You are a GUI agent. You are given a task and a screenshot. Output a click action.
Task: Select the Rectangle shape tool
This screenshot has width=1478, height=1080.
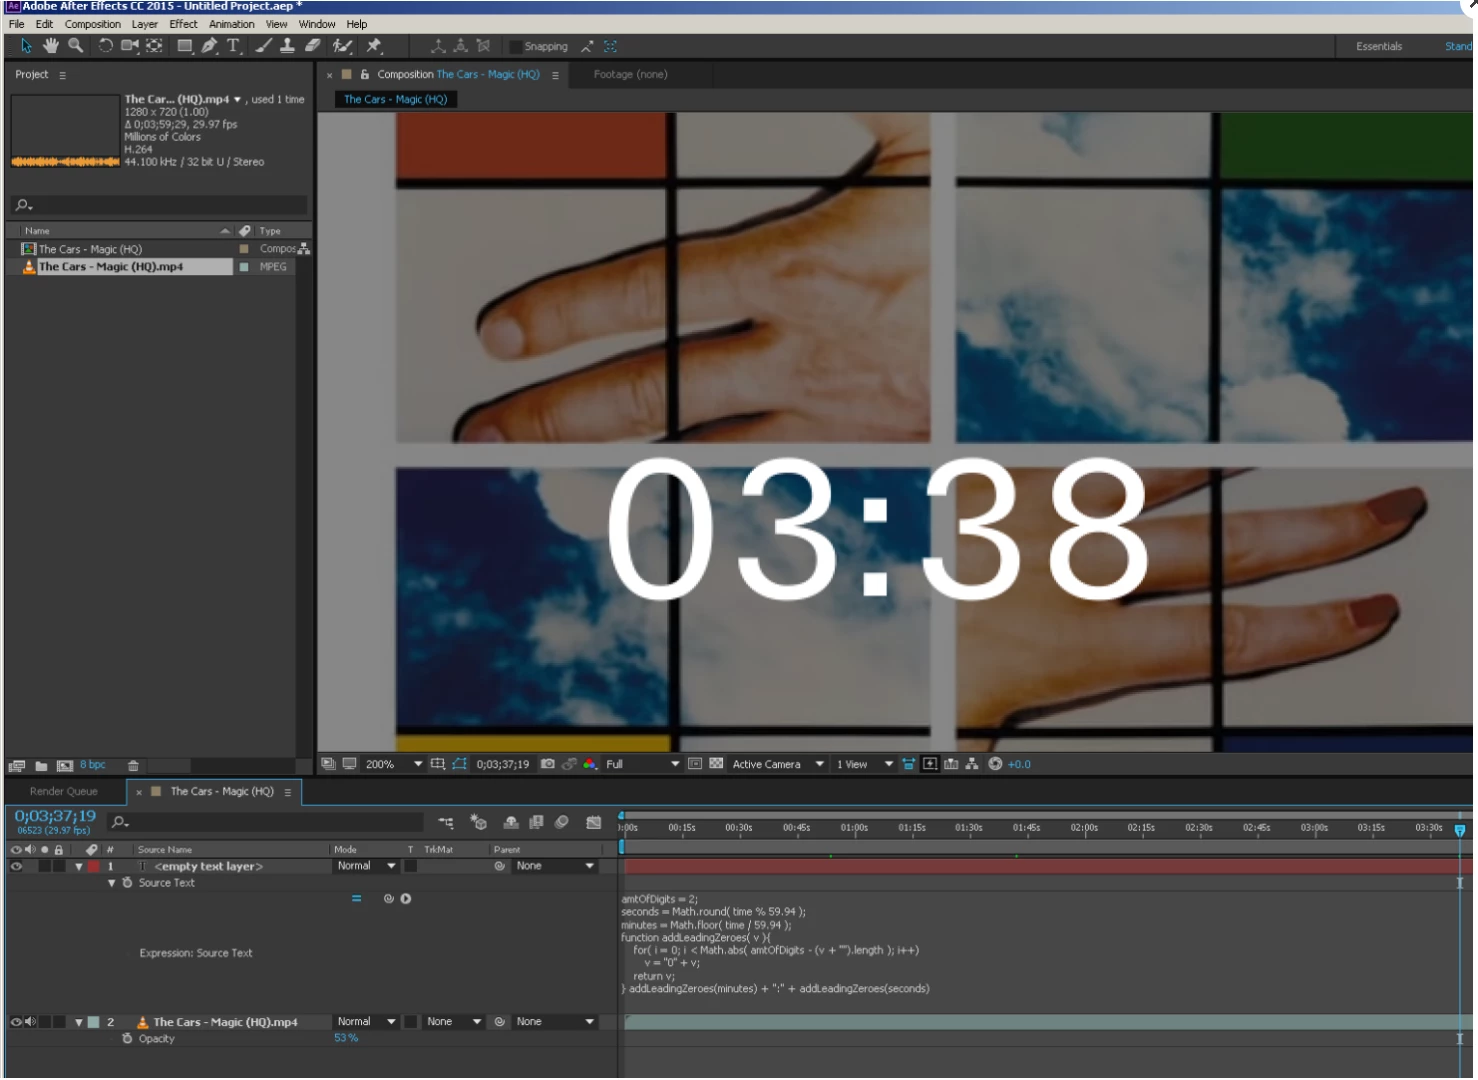coord(185,46)
